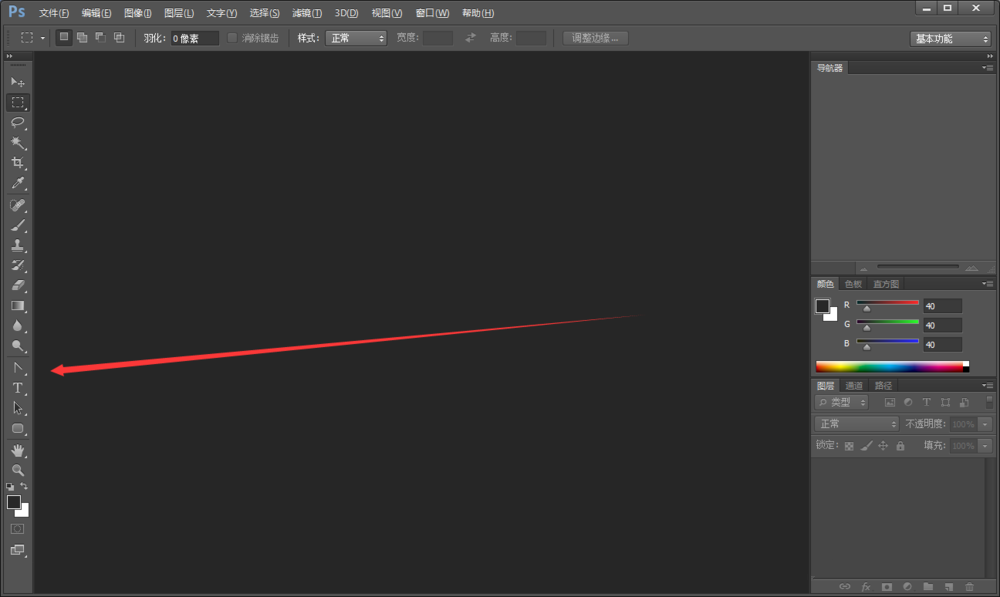Viewport: 1000px width, 597px height.
Task: Select the Brush tool
Action: tap(18, 225)
